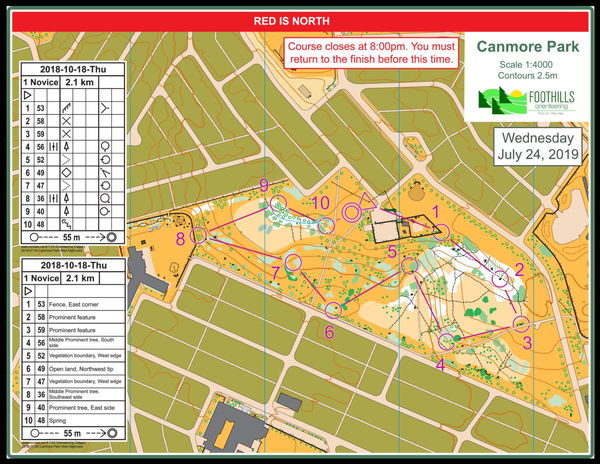Click 'Prominent feature' in row 3 code 59

[x=72, y=330]
